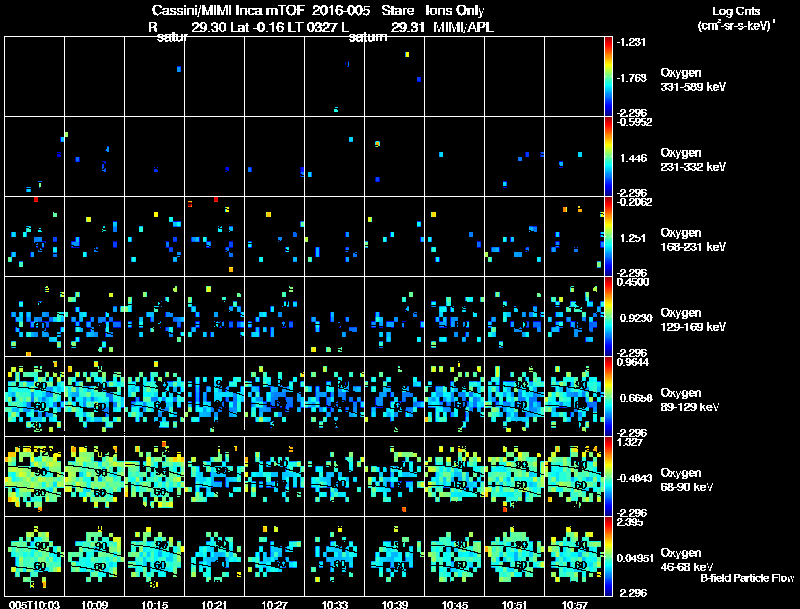Select the Oxygen 89-129 keV row label
The height and width of the screenshot is (609, 800).
(x=689, y=400)
